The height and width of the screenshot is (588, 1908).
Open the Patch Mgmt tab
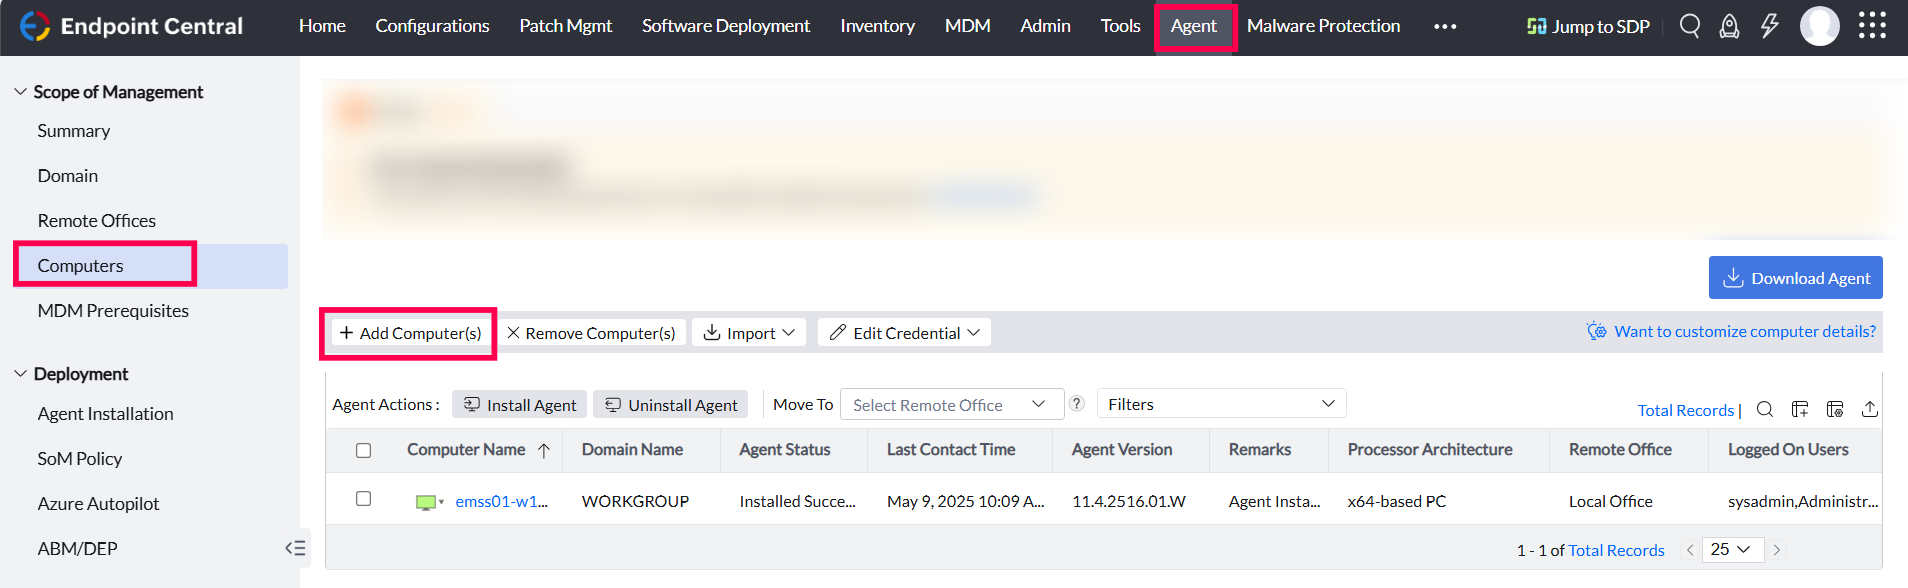pyautogui.click(x=565, y=26)
